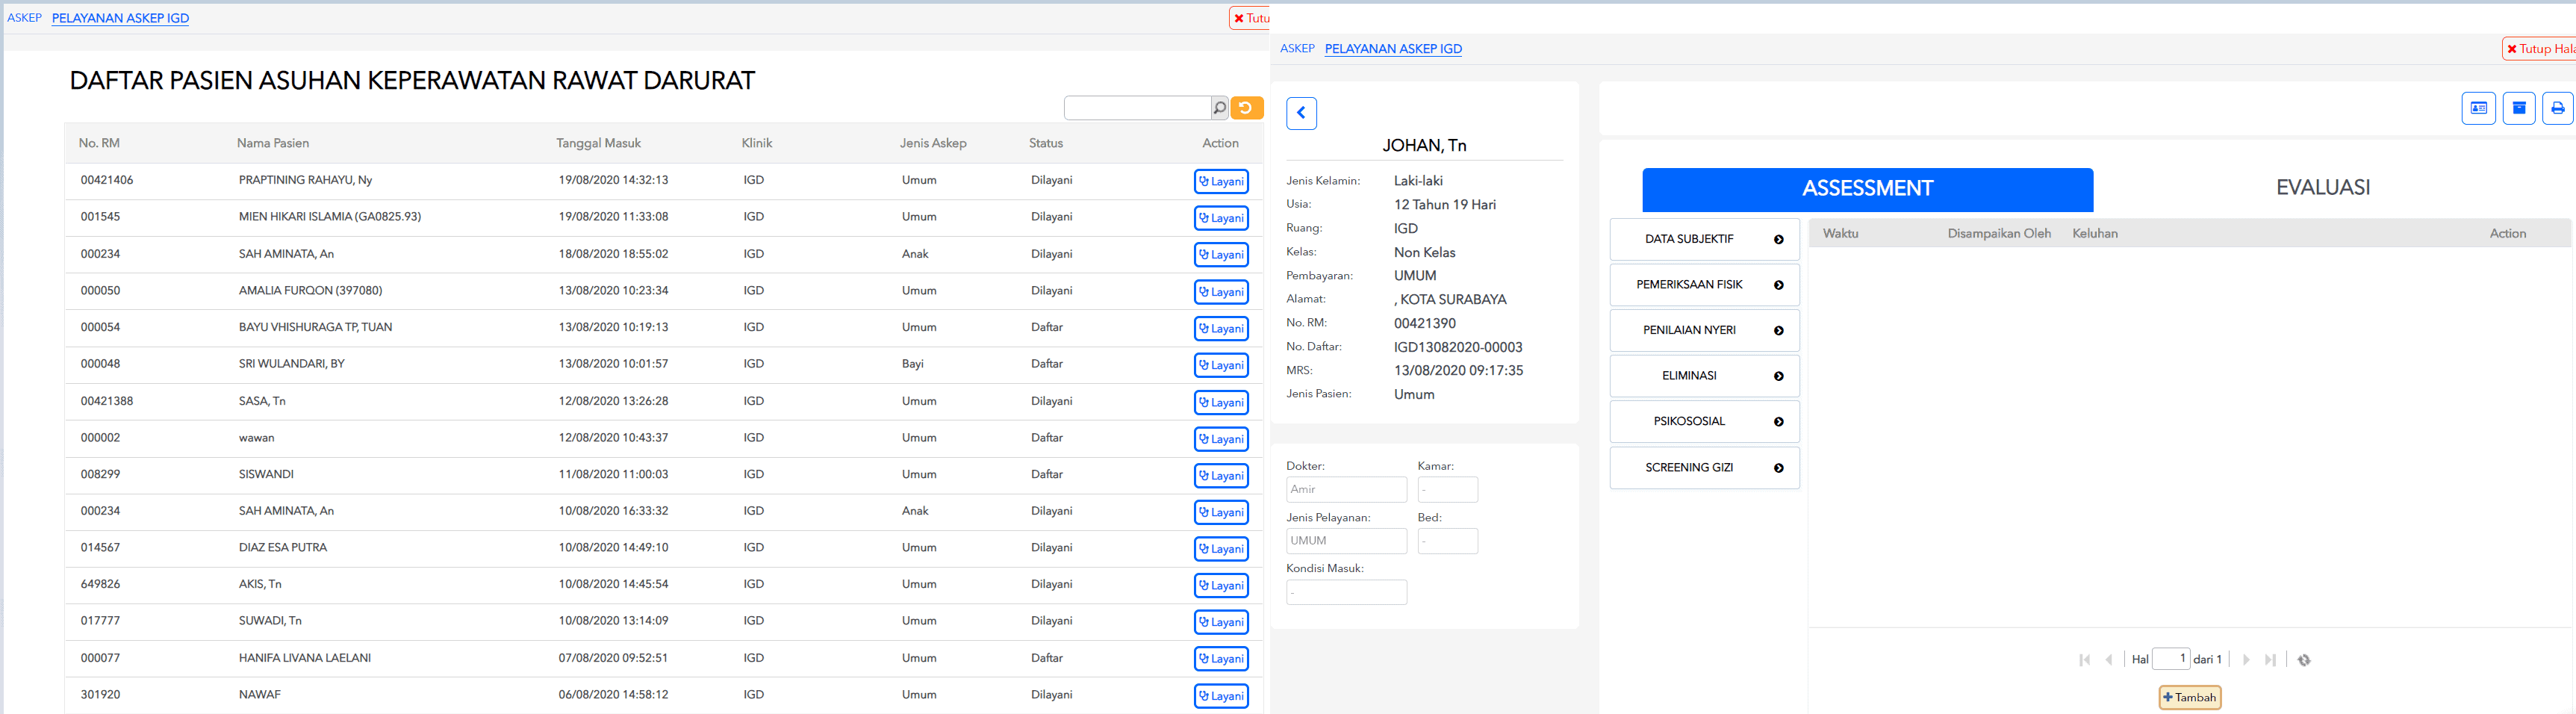The width and height of the screenshot is (2576, 714).
Task: Go to first page in pagination
Action: coord(2084,660)
